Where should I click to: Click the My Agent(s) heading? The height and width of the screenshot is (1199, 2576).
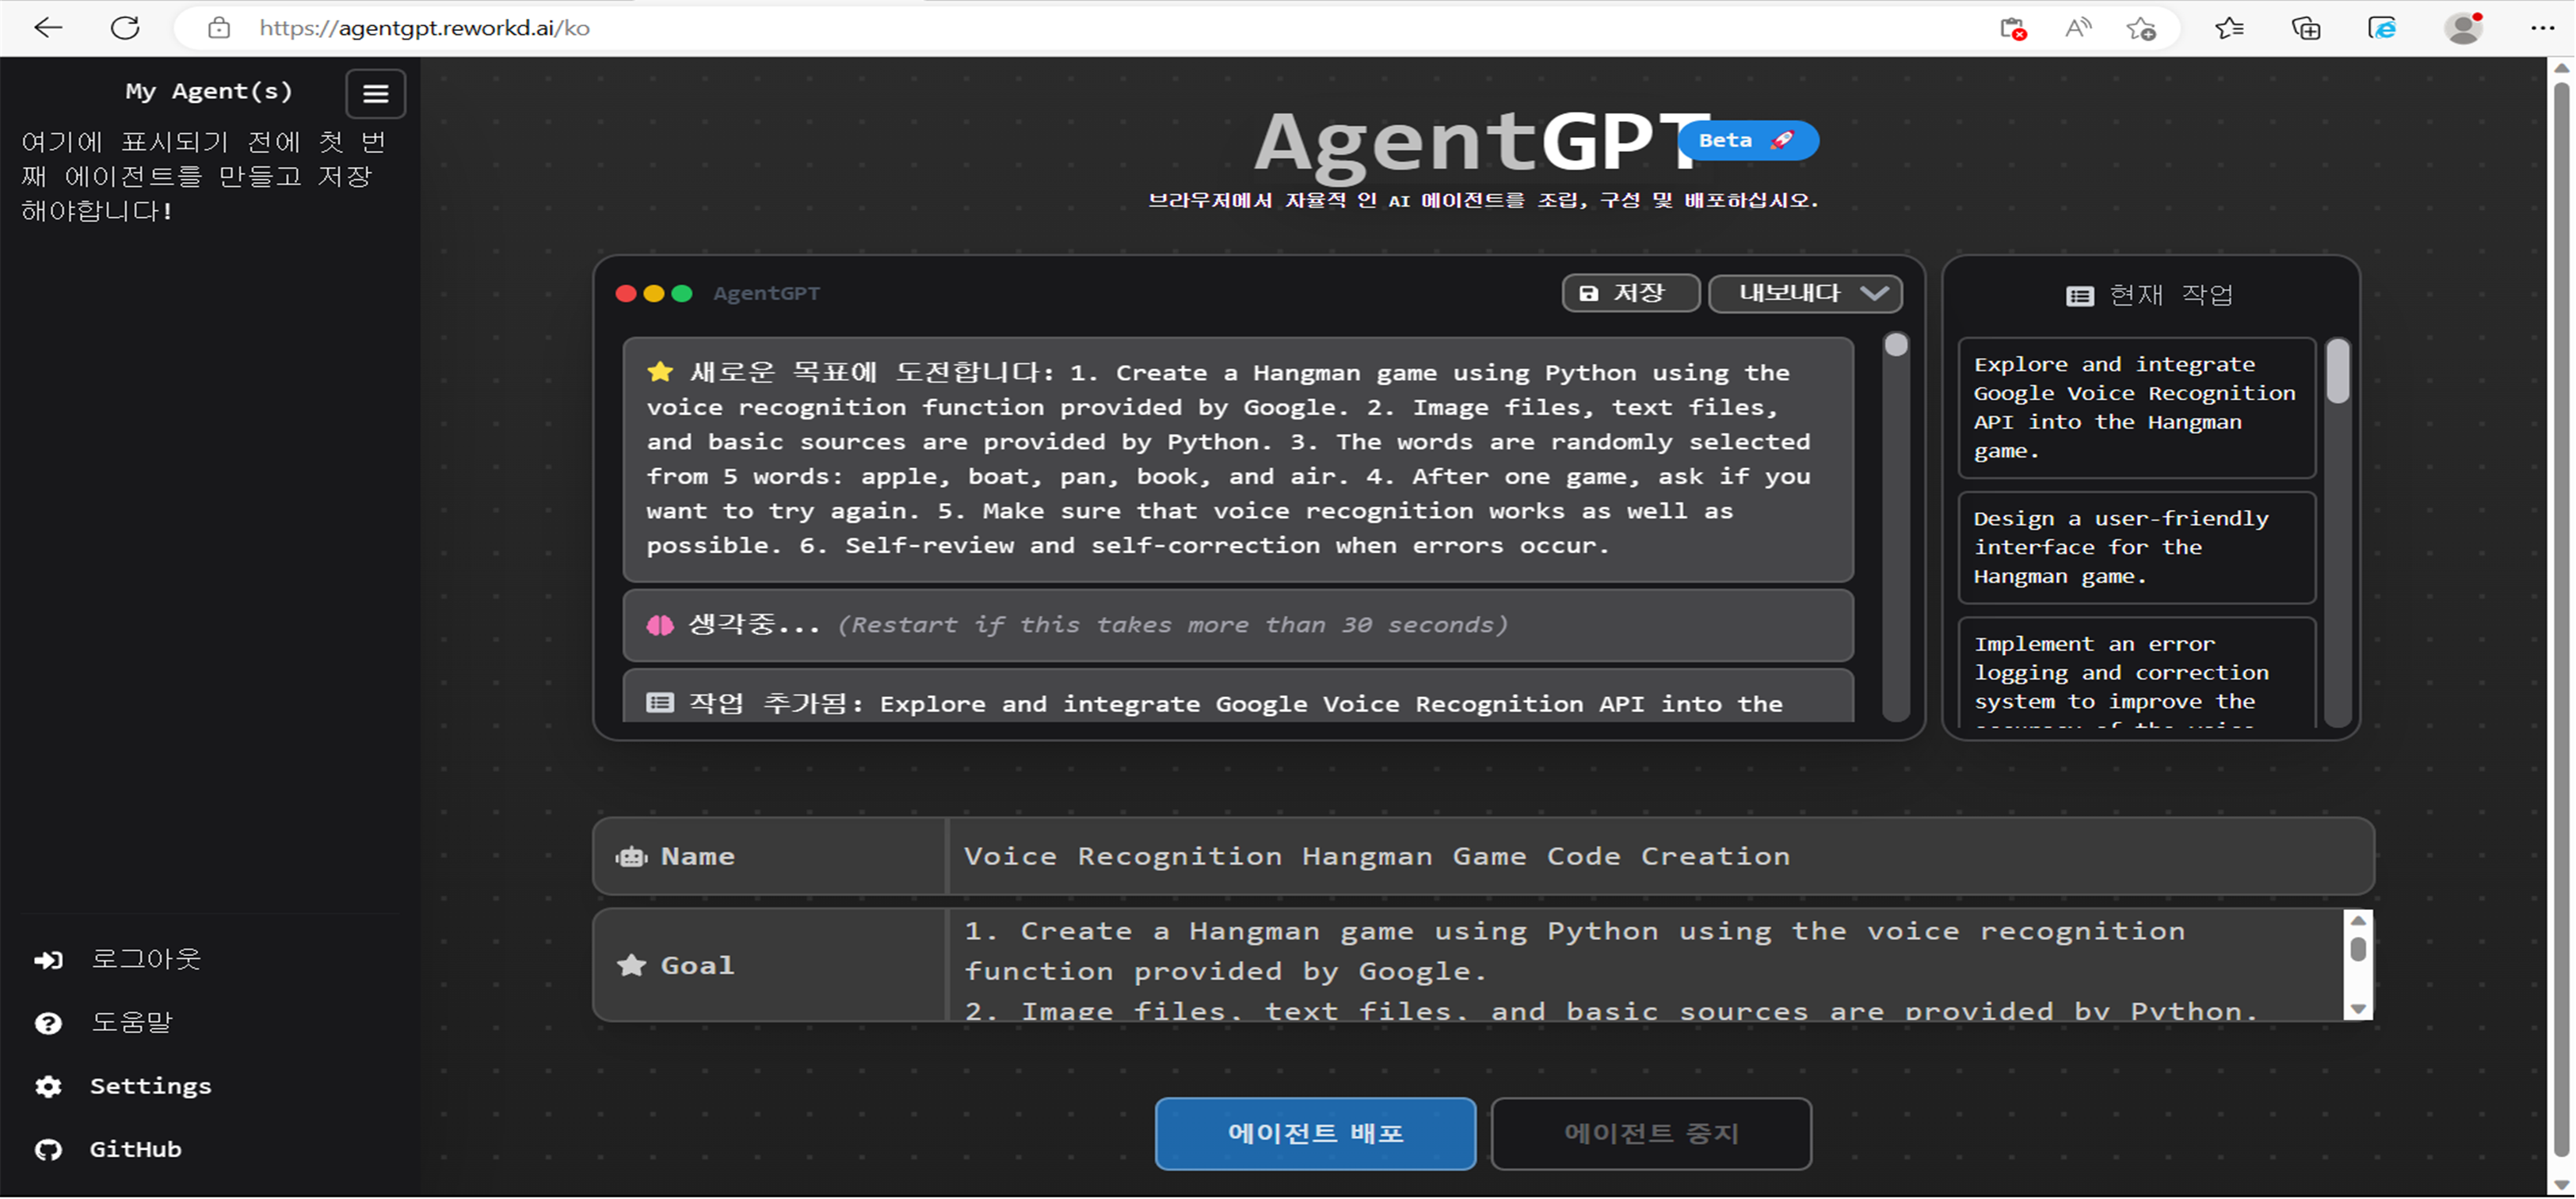(209, 92)
